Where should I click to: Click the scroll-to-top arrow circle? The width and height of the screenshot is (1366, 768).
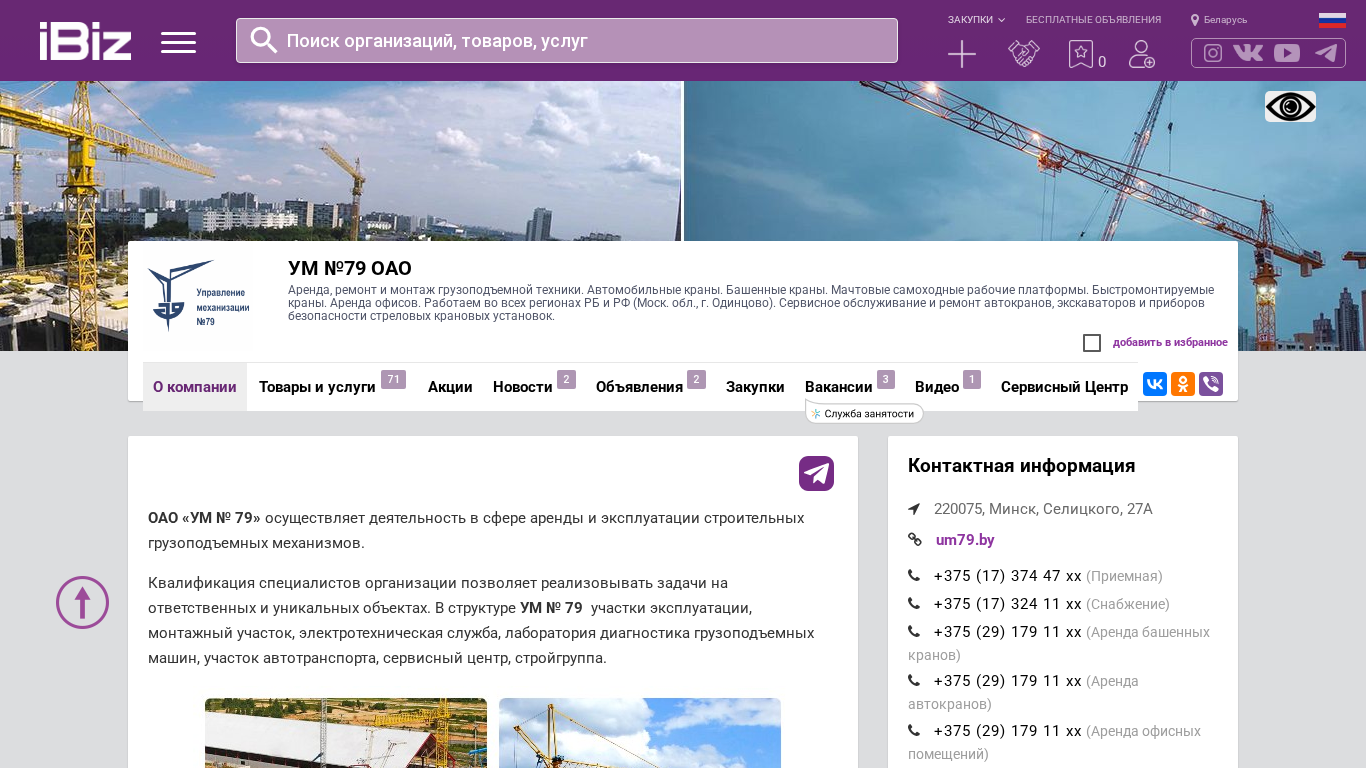82,602
